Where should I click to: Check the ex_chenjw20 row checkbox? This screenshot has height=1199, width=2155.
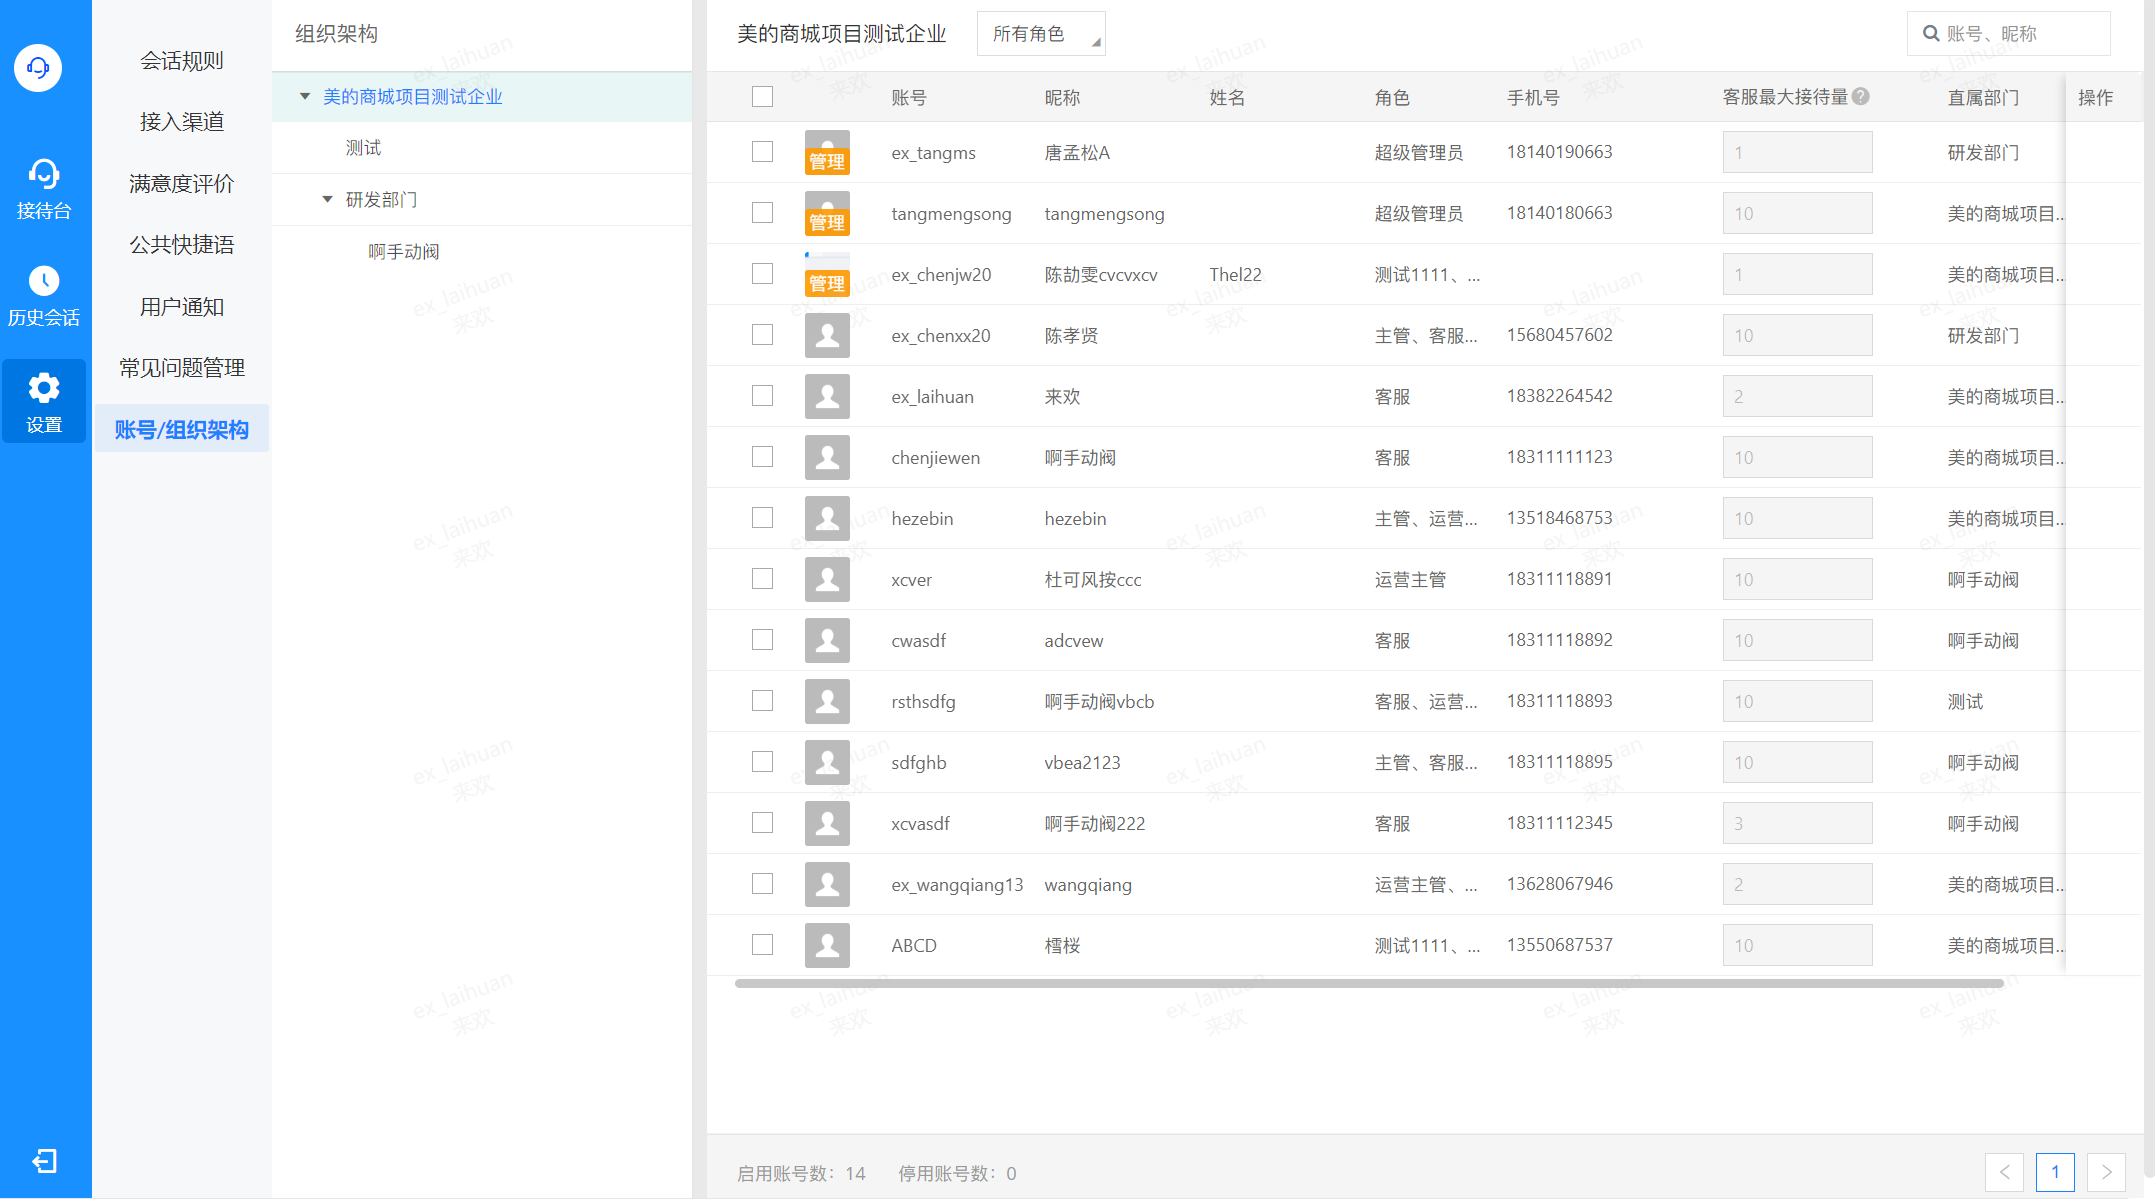(x=763, y=274)
